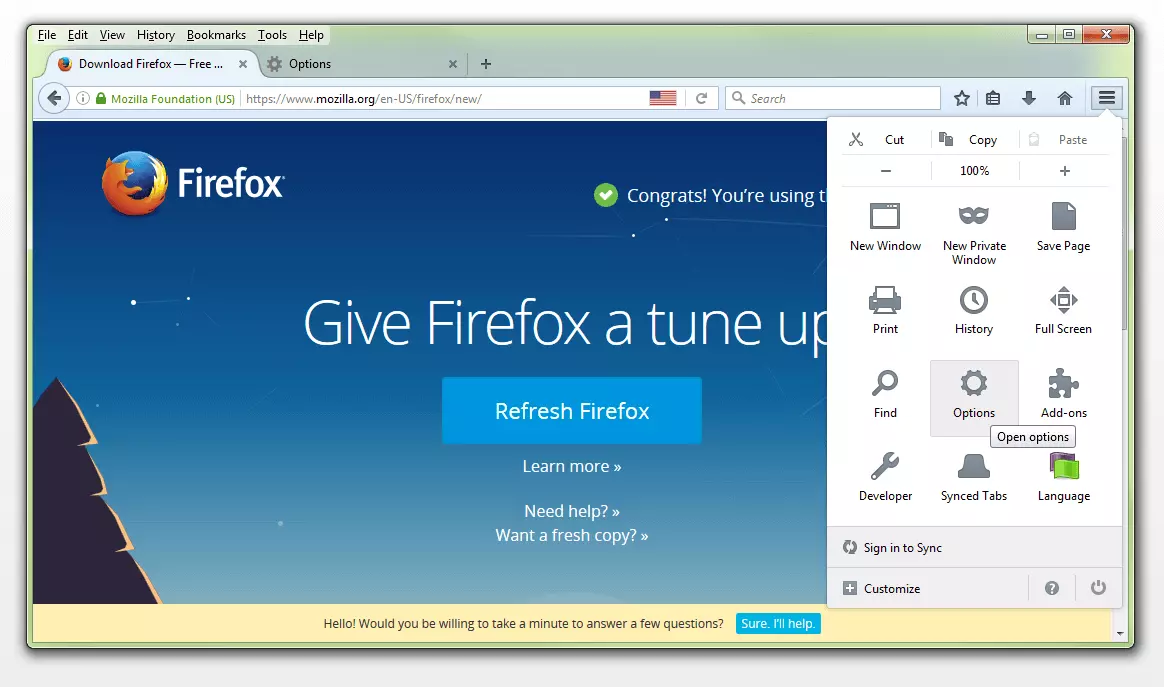Open a New Private Window from menu
The height and width of the screenshot is (687, 1164).
click(x=973, y=232)
